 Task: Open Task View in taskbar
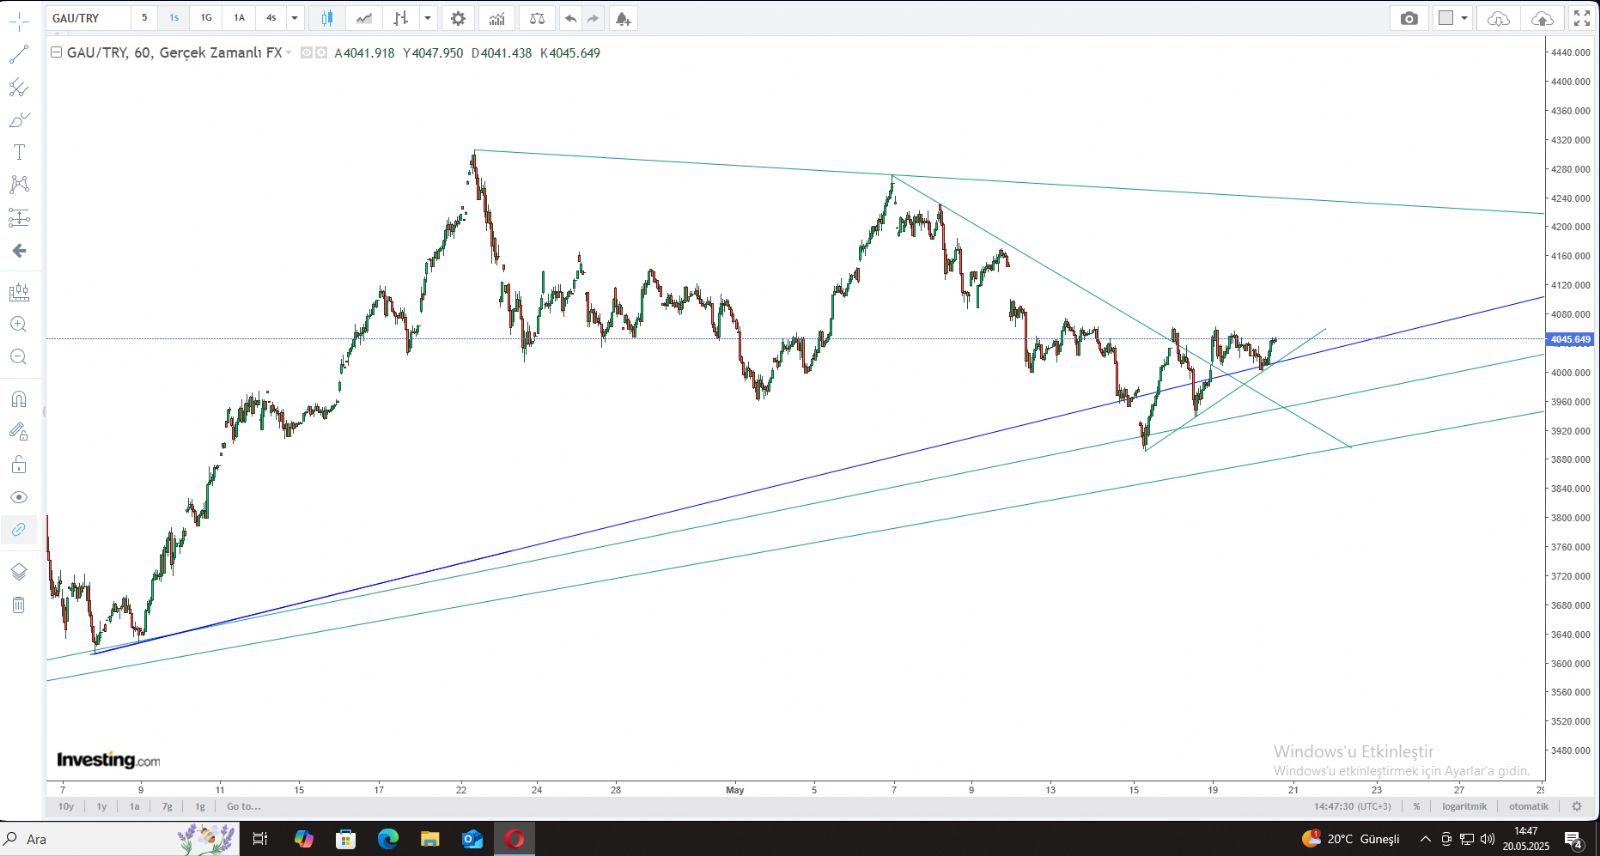click(x=259, y=839)
